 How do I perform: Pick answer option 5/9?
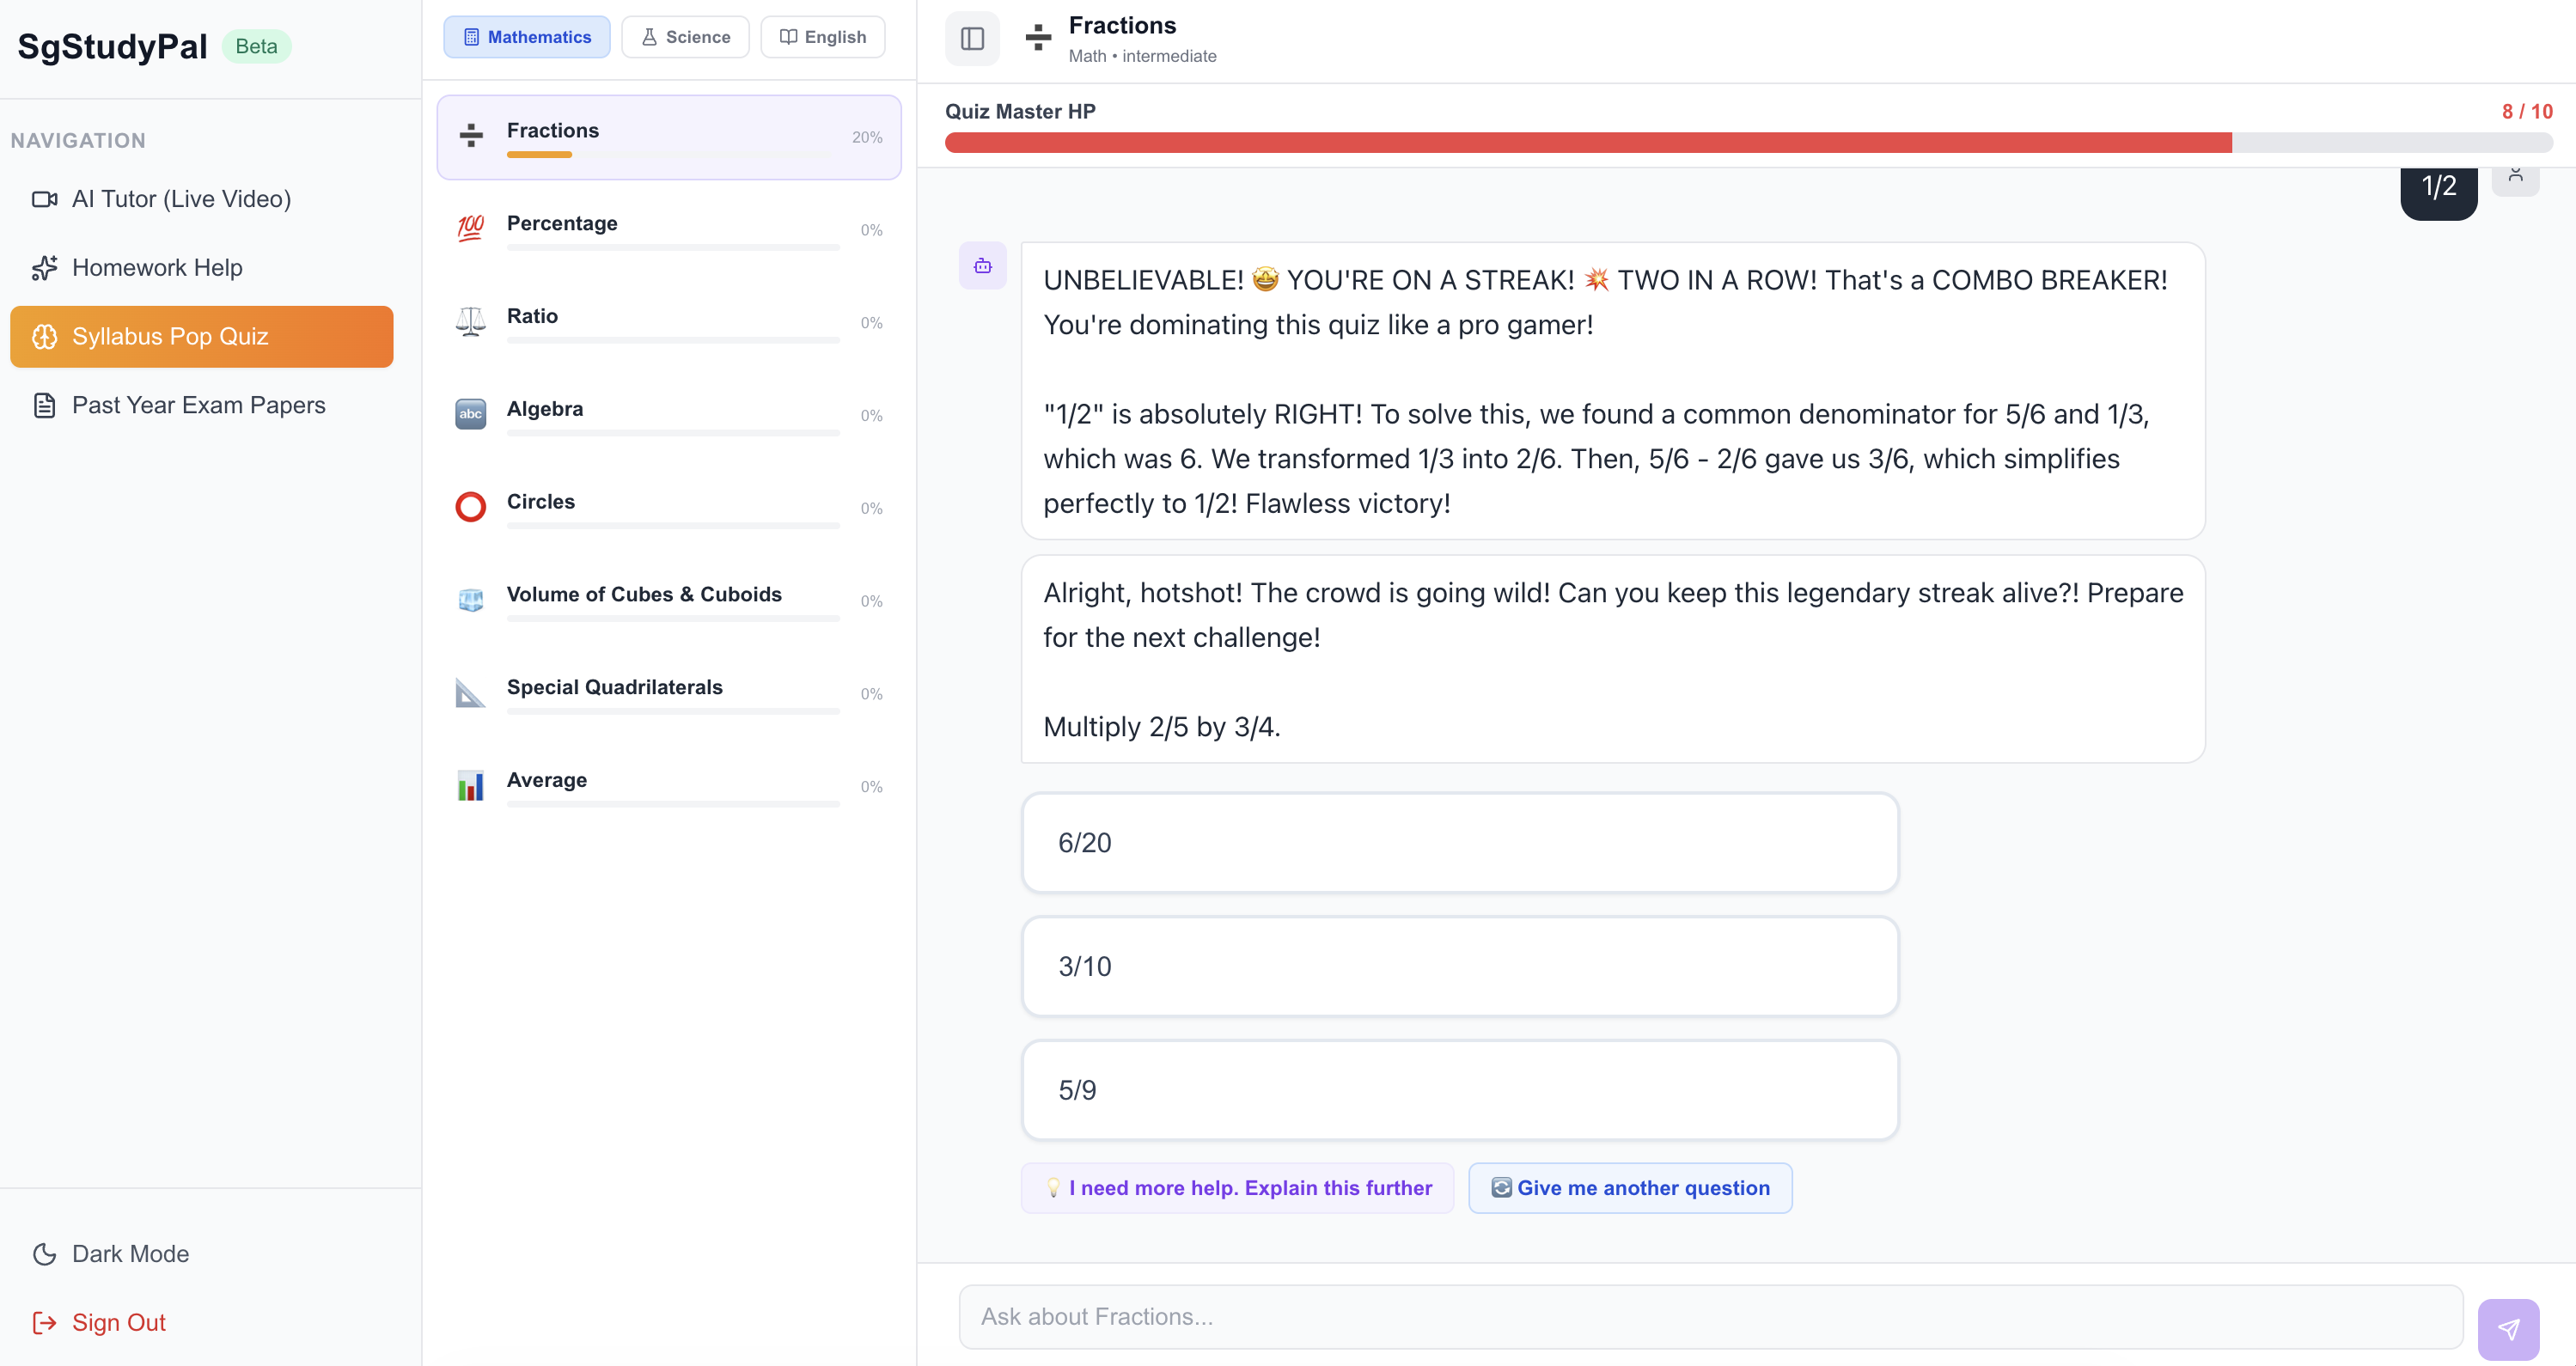(1459, 1090)
